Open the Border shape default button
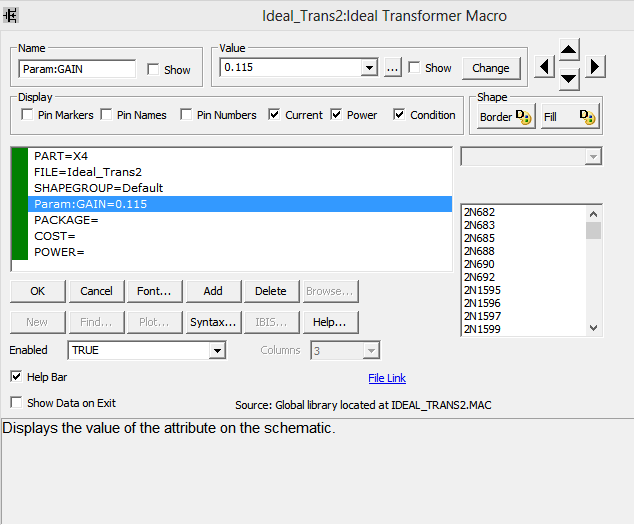 coord(507,117)
